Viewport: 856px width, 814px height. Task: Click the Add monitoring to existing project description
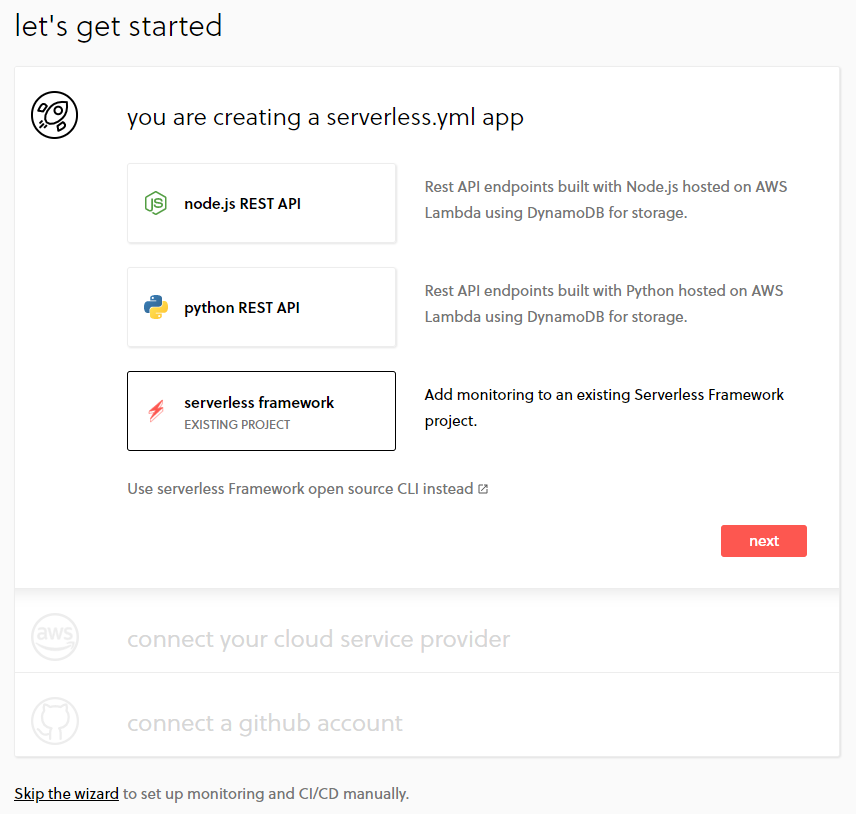(x=604, y=408)
